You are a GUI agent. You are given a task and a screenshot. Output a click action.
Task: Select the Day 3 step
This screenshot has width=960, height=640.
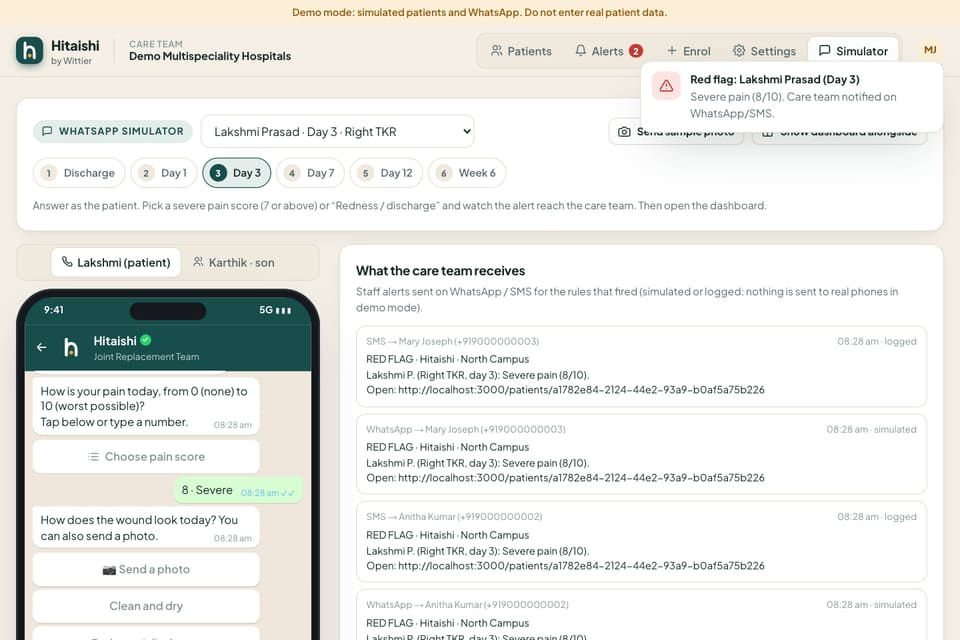237,173
